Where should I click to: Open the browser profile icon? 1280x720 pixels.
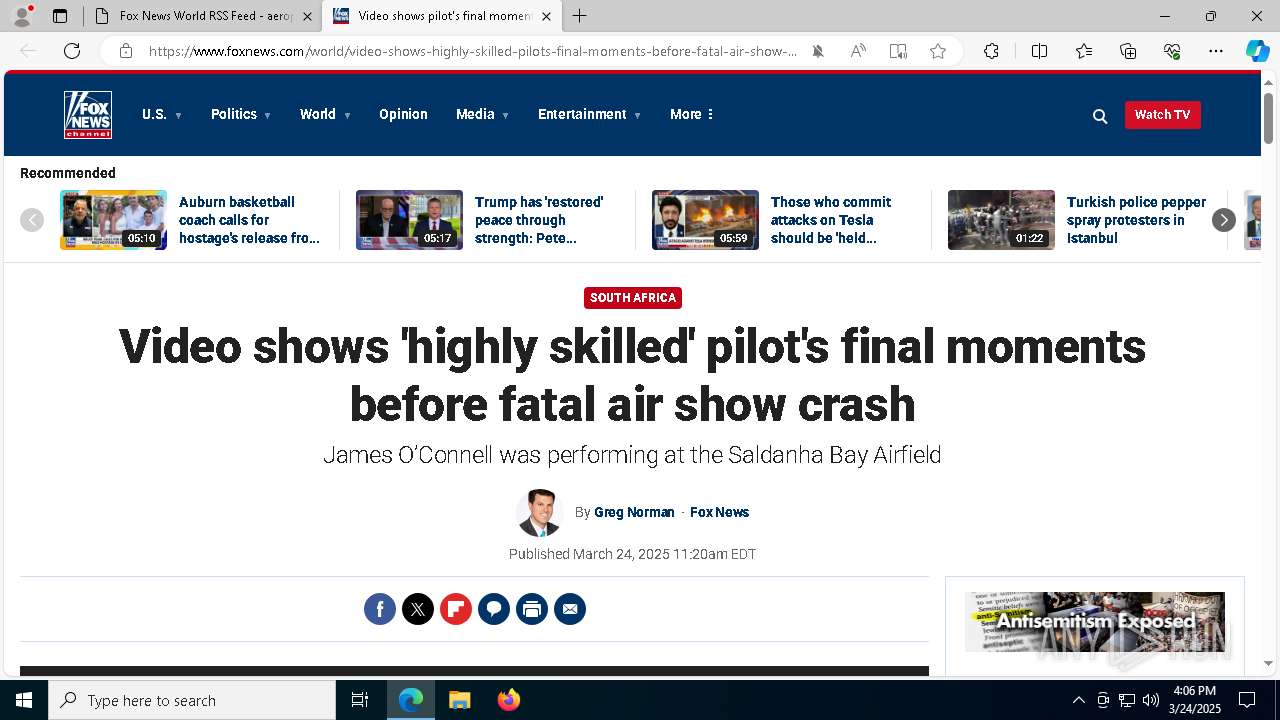point(21,16)
